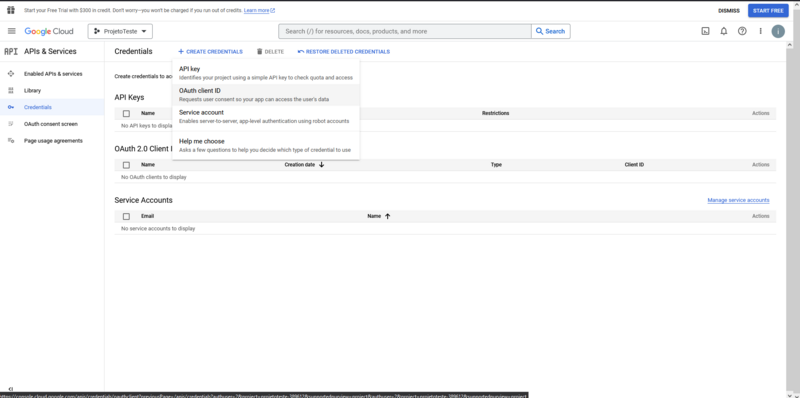
Task: Click the Restrictions column header
Action: tap(495, 113)
